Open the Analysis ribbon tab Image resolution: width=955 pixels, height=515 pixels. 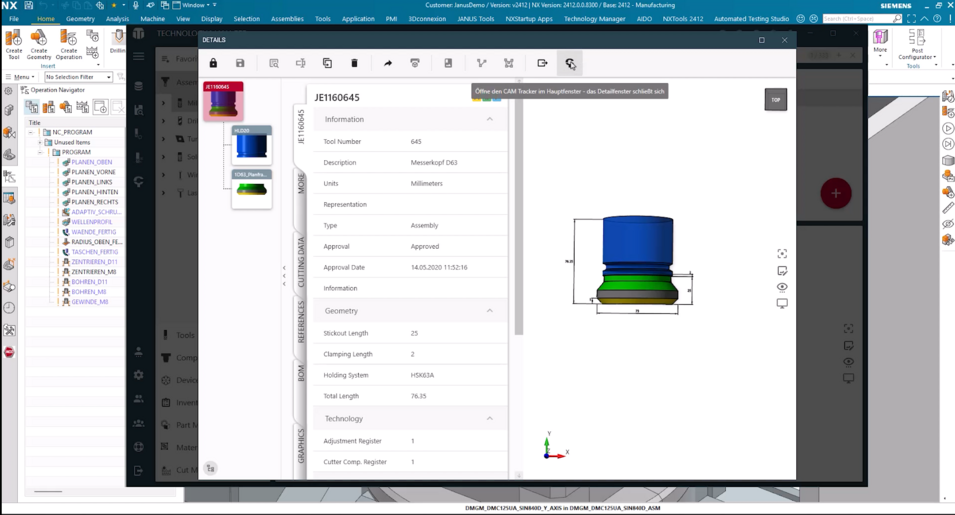pyautogui.click(x=118, y=19)
